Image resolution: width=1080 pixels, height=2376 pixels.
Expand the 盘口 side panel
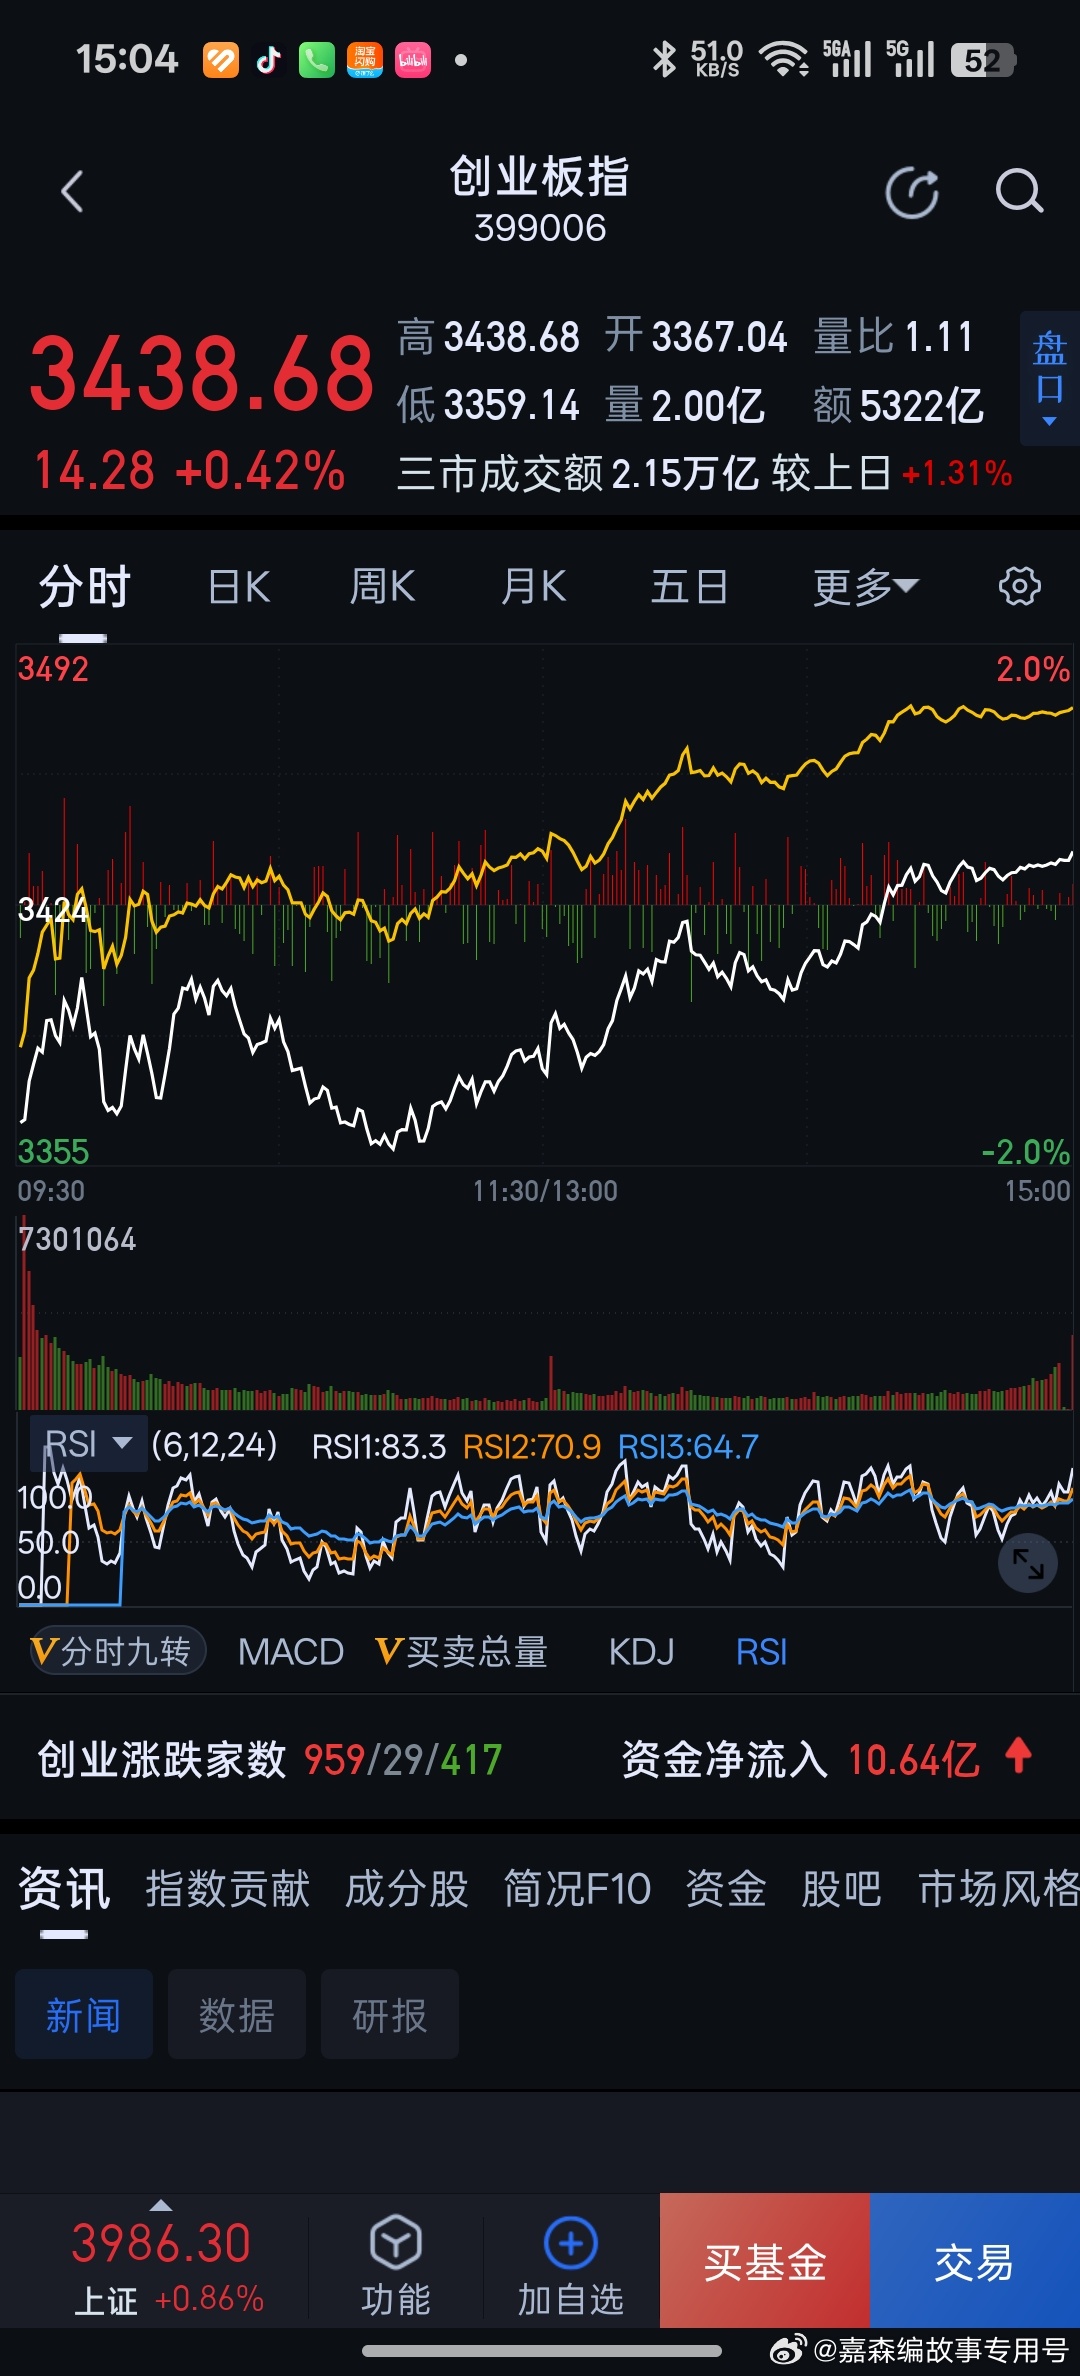pos(1049,378)
